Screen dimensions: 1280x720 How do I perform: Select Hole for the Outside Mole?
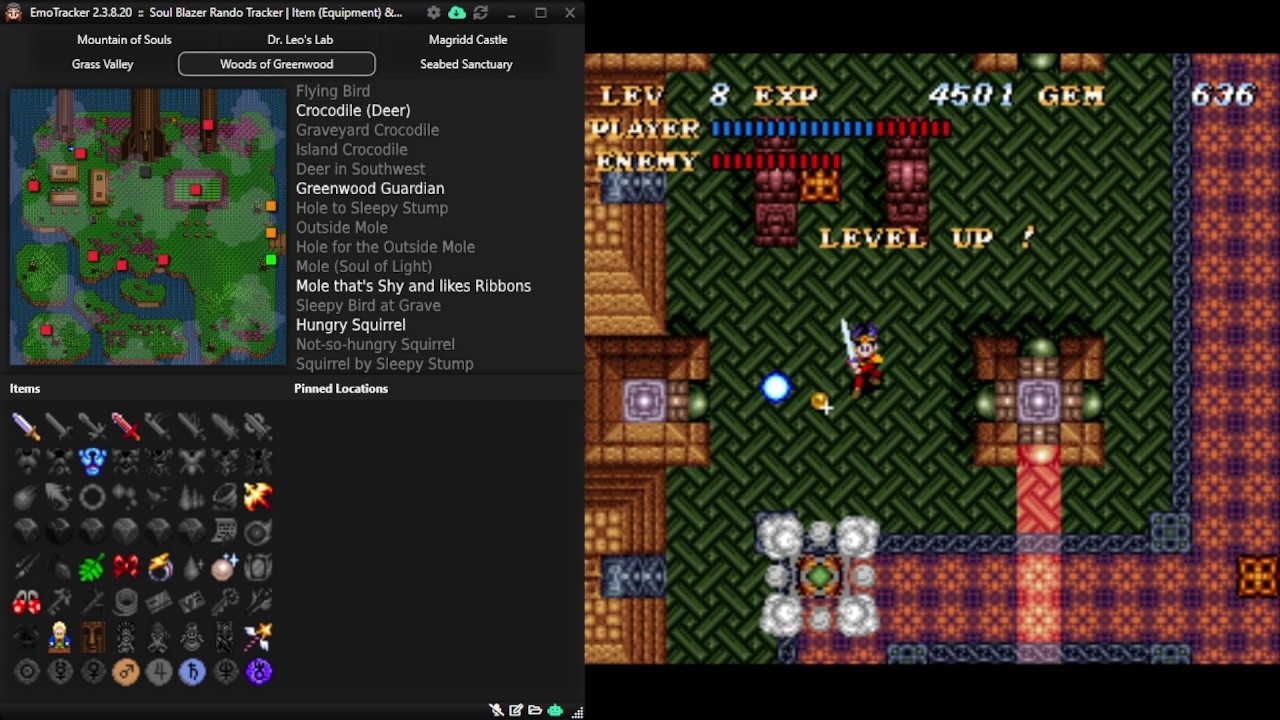coord(385,247)
